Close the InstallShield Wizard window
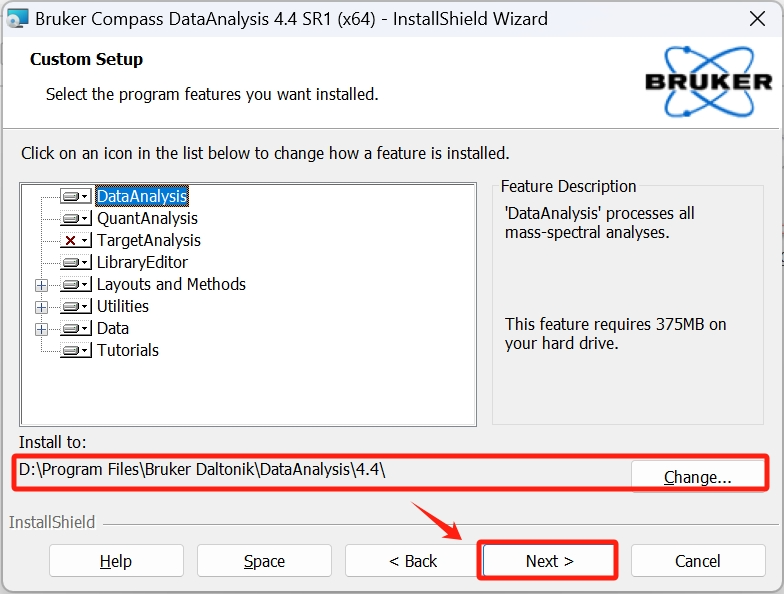784x594 pixels. (757, 18)
